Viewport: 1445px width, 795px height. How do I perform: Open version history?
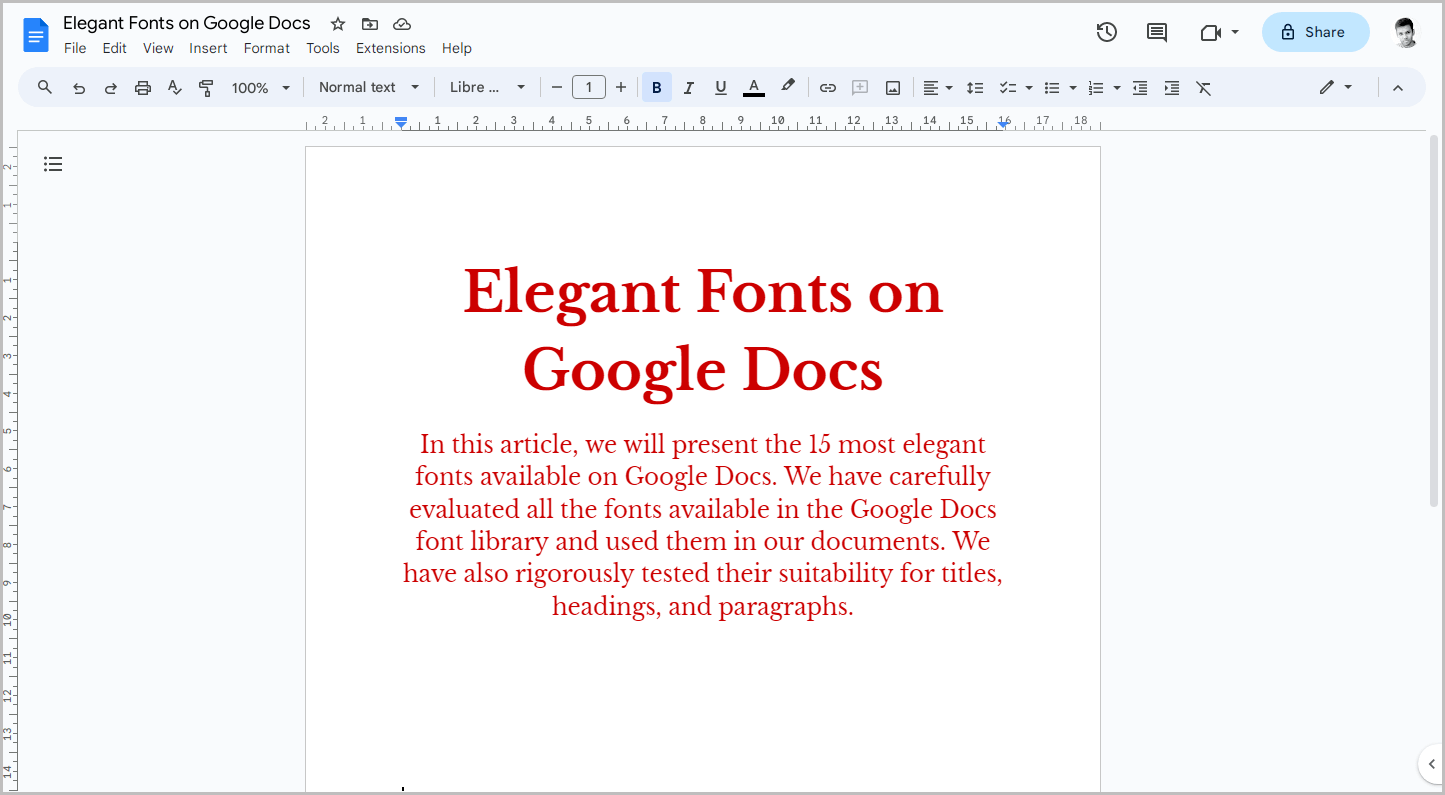tap(1107, 32)
